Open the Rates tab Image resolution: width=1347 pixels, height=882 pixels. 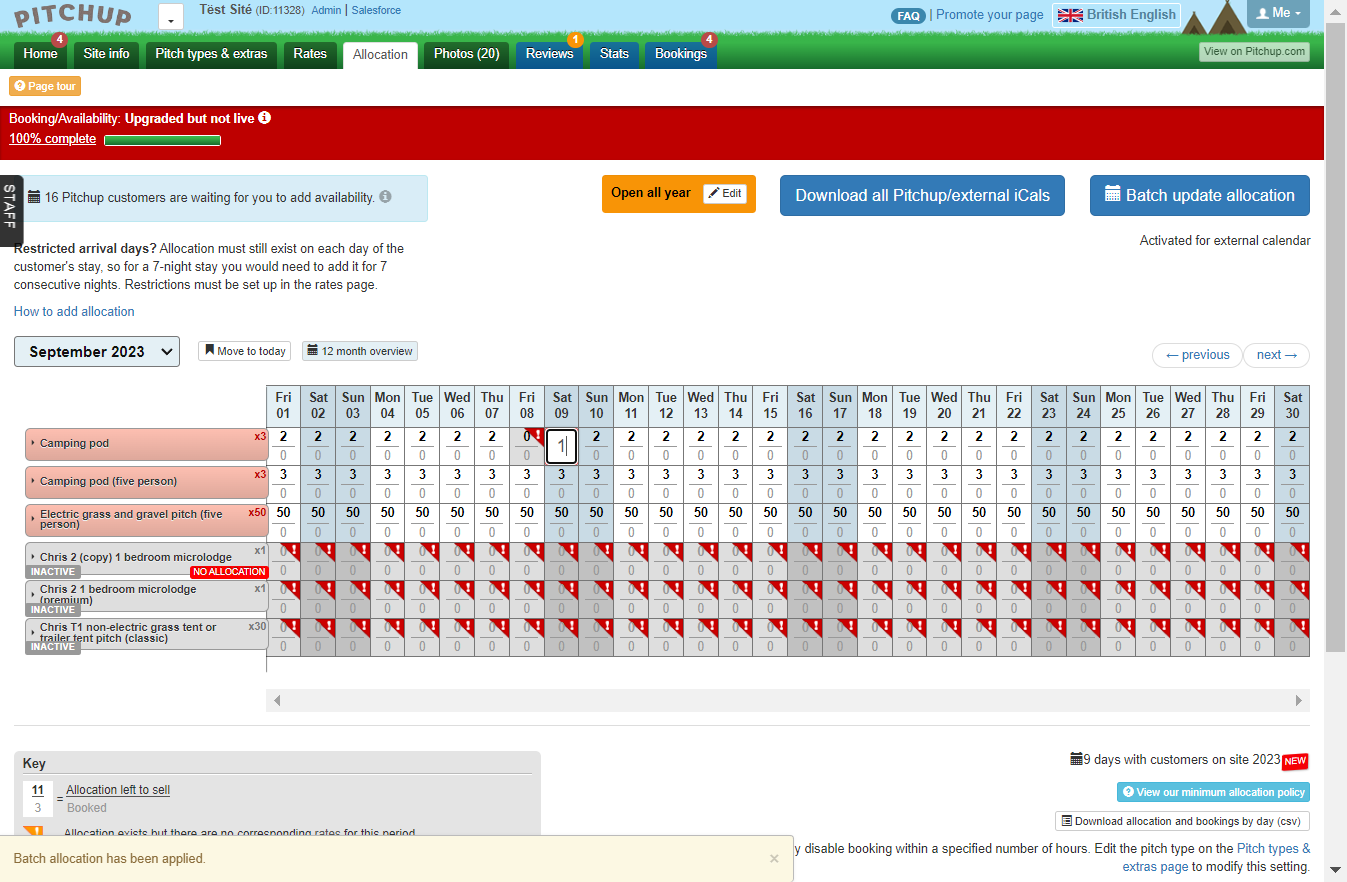[310, 54]
